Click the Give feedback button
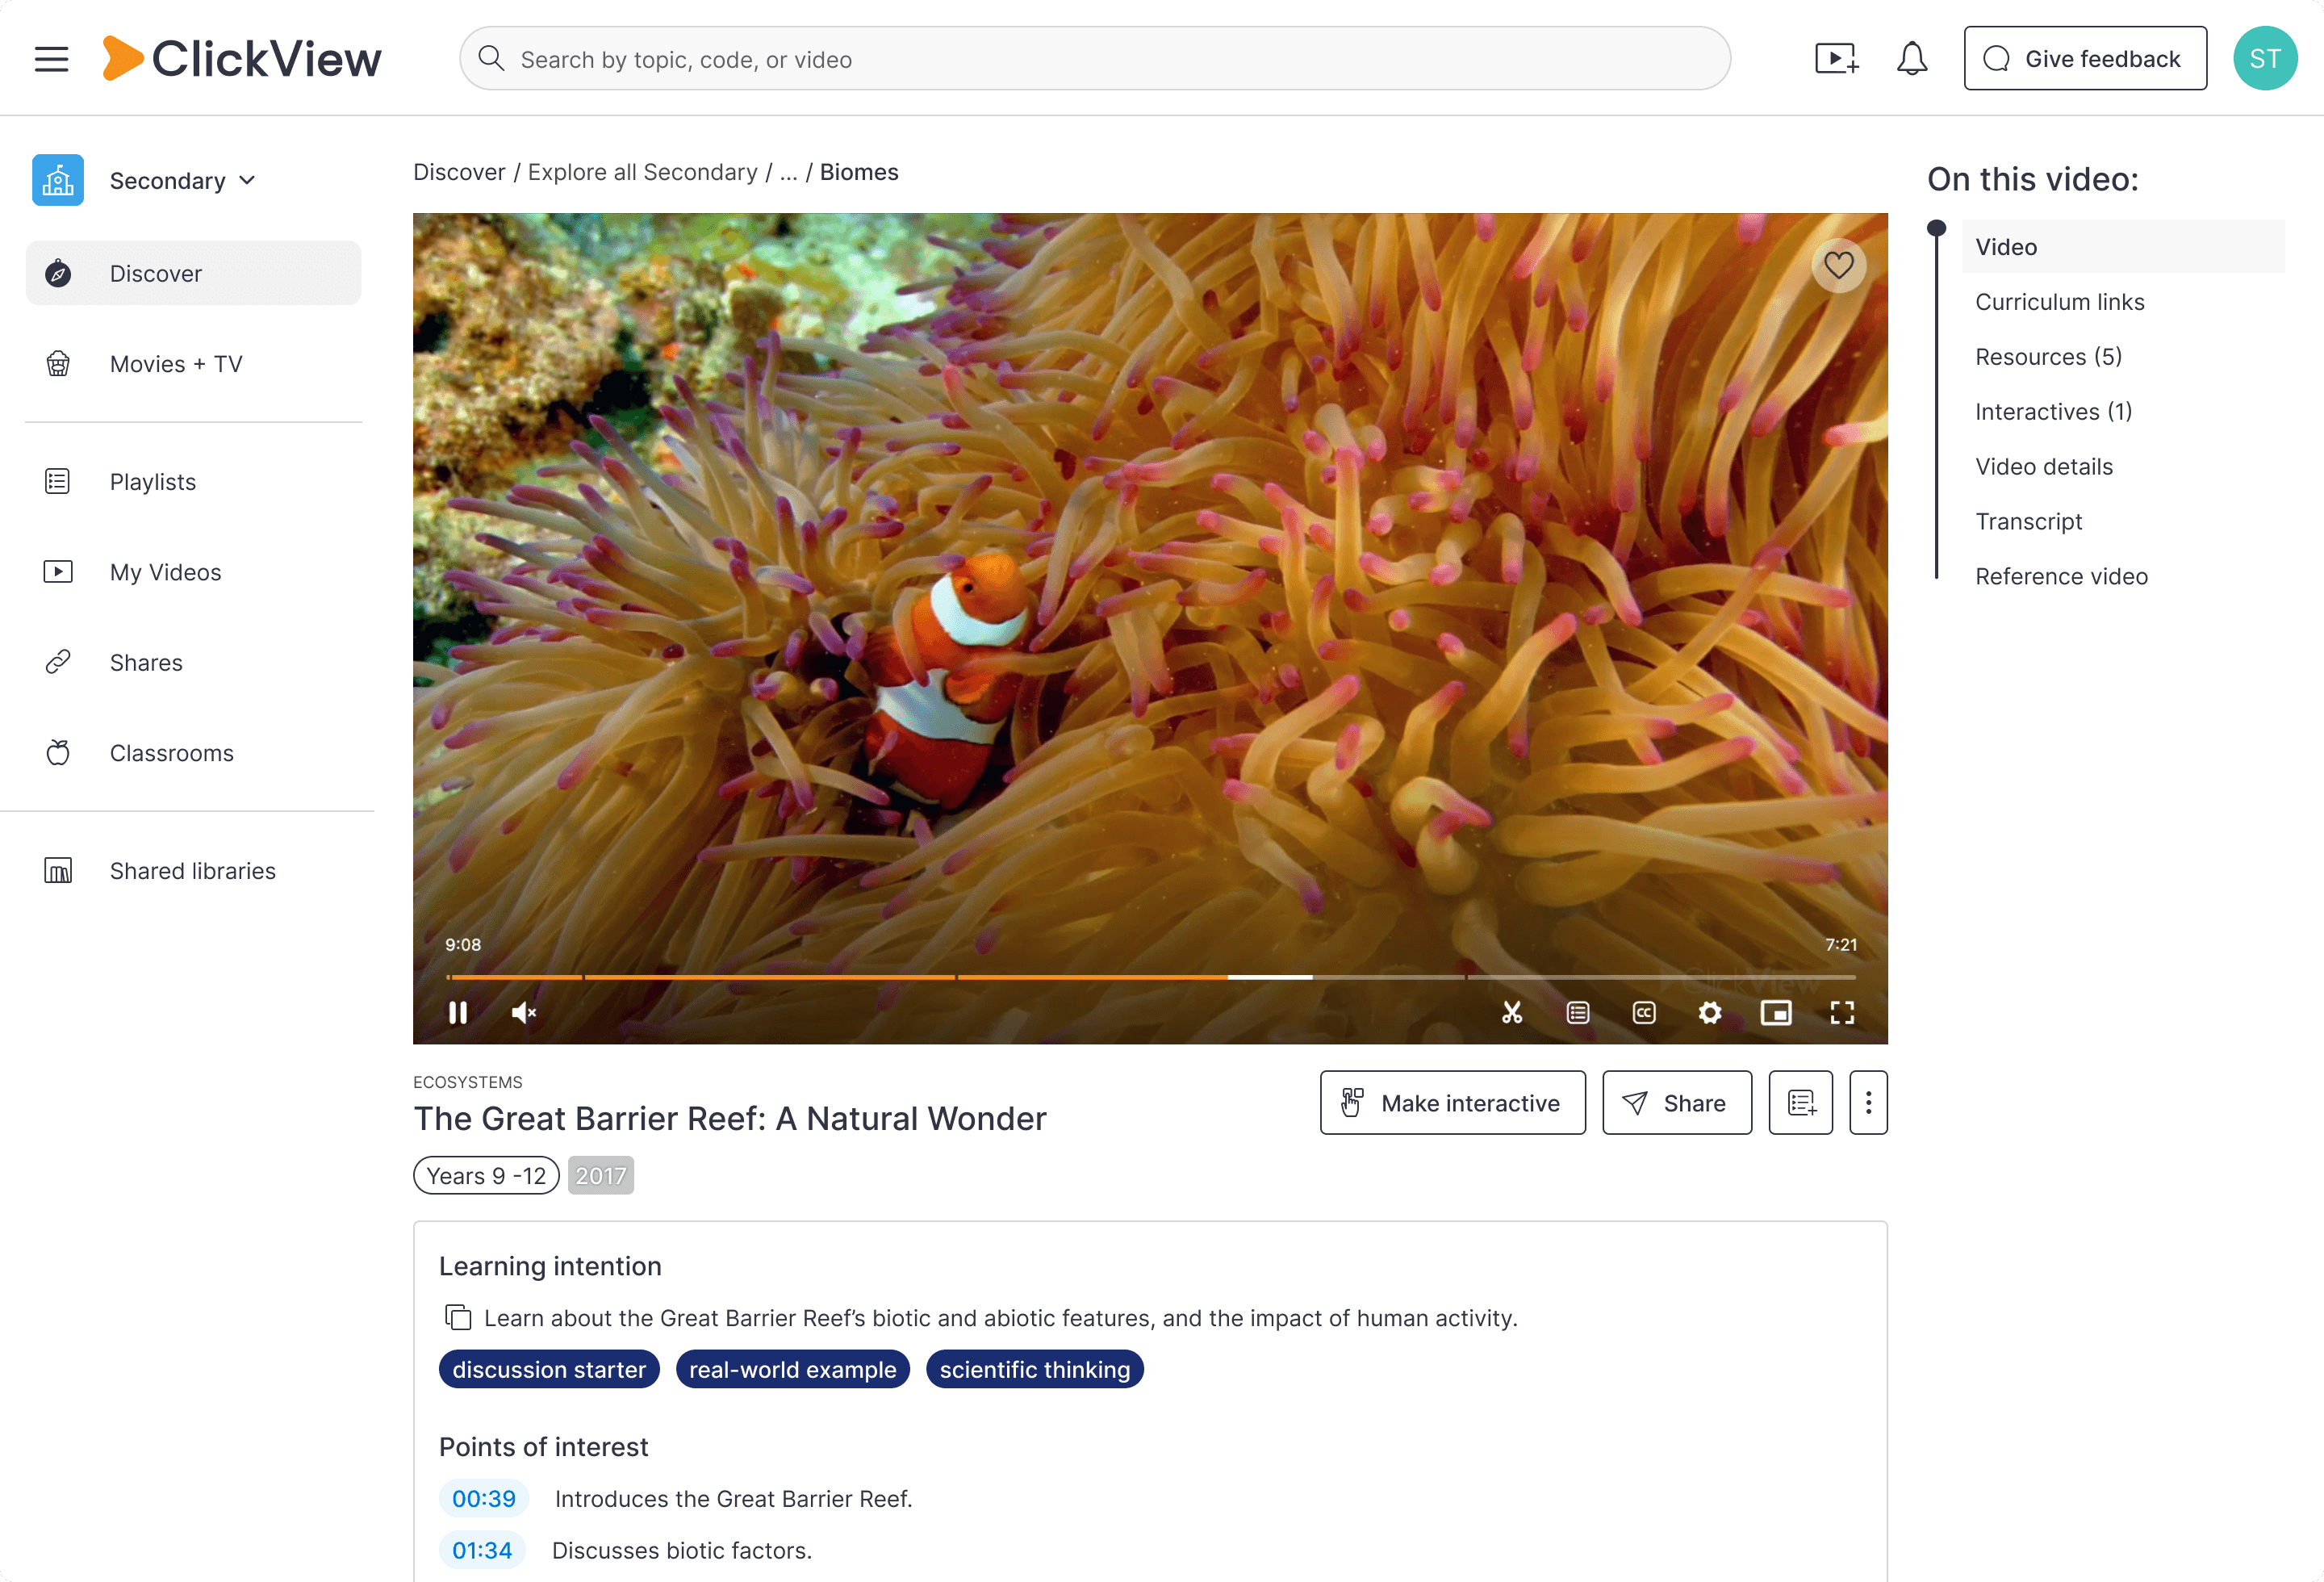This screenshot has height=1582, width=2324. [2085, 59]
